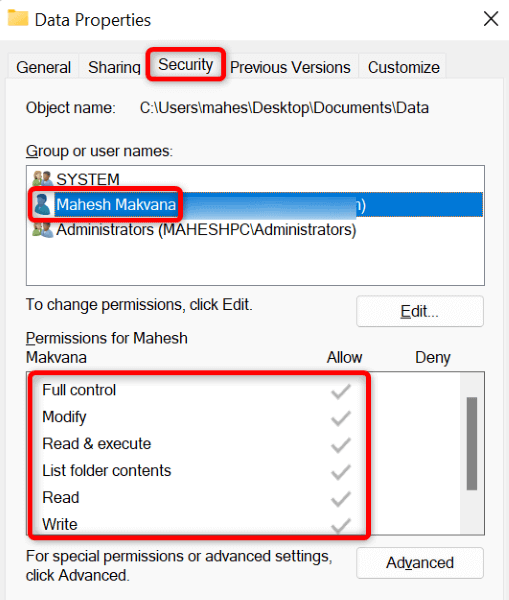Viewport: 509px width, 600px height.
Task: Click the SYSTEM group icon
Action: tap(42, 179)
